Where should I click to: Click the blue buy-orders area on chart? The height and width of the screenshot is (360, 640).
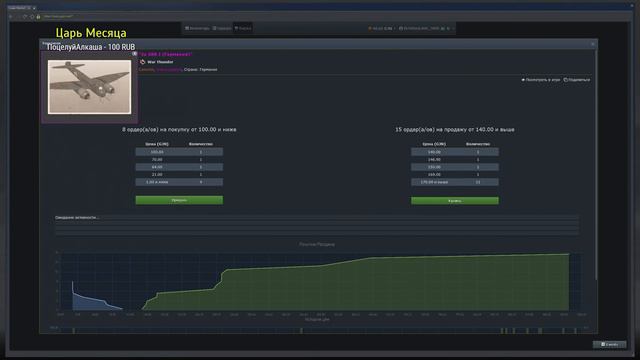click(x=90, y=303)
